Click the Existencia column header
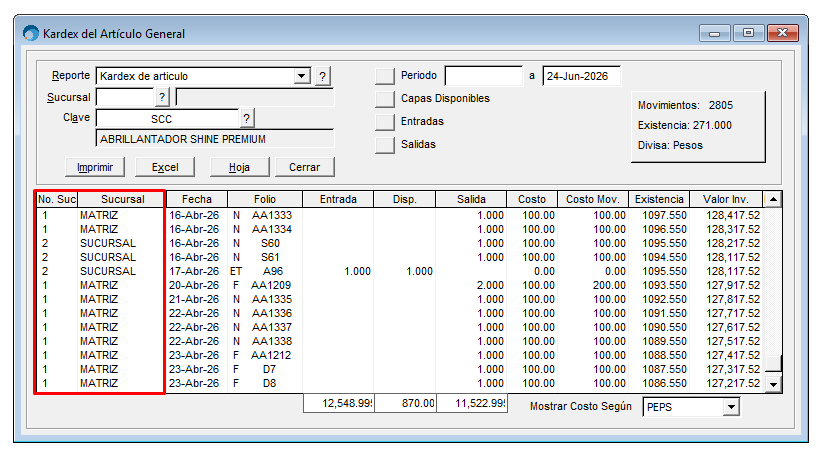821x455 pixels. (659, 199)
